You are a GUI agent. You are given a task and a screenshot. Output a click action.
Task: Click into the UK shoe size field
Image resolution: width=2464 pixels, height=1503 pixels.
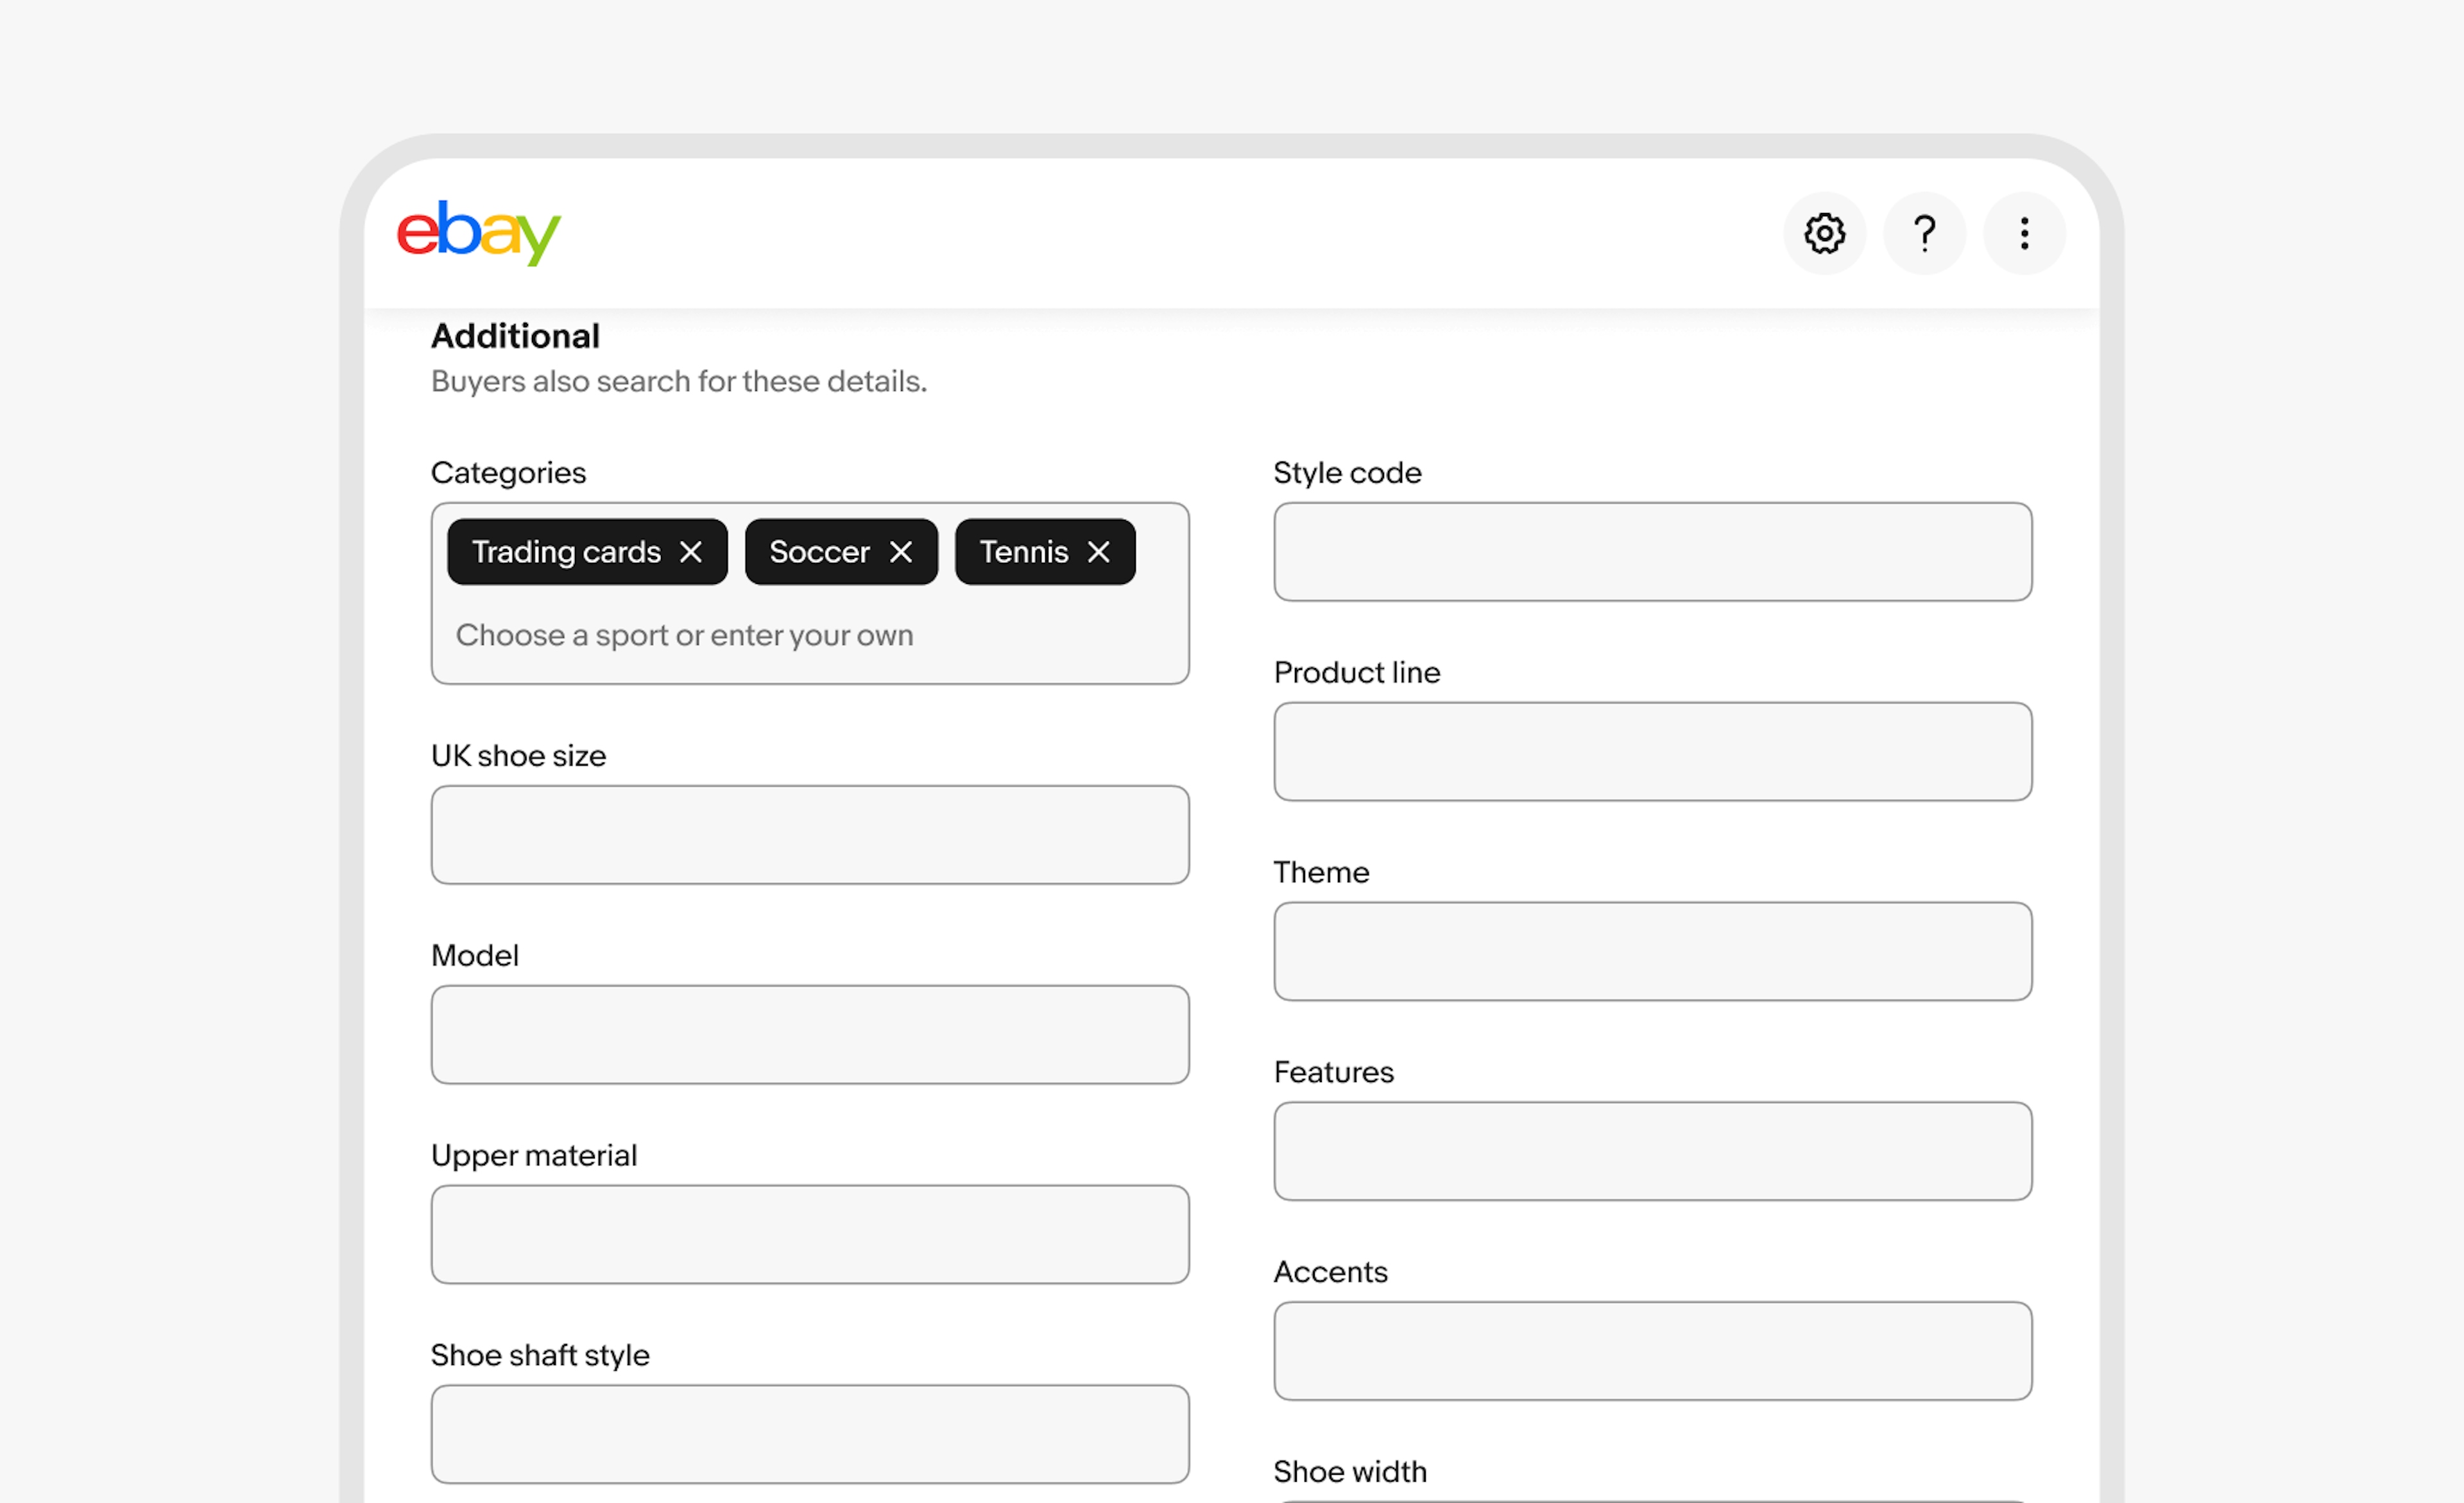[810, 835]
